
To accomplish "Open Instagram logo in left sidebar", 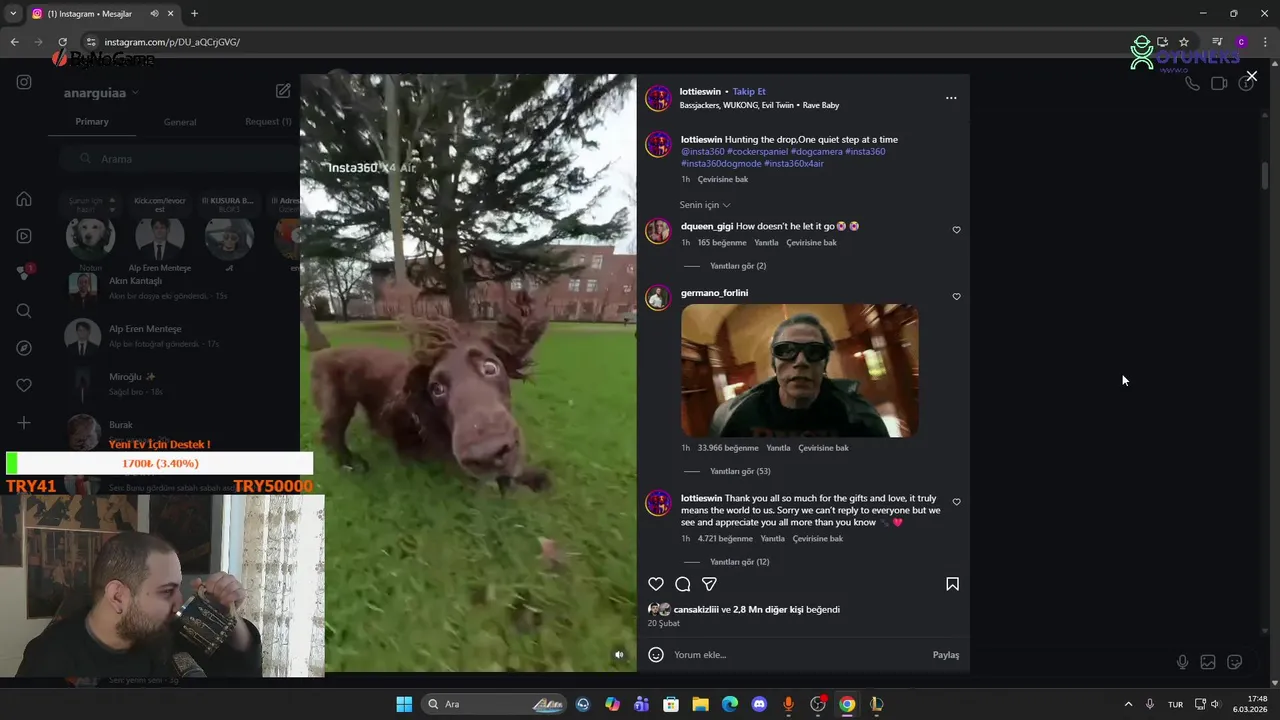I will click(x=24, y=82).
